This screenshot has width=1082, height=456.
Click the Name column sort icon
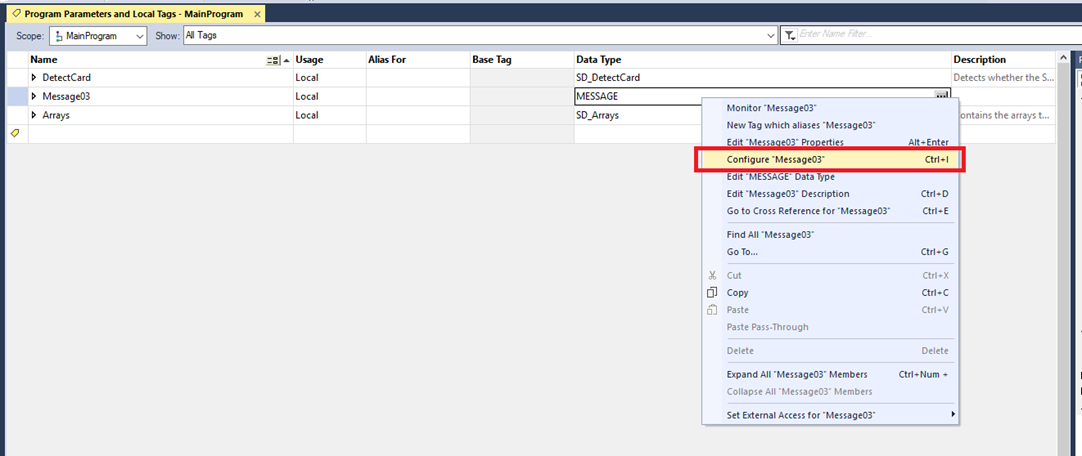[274, 60]
